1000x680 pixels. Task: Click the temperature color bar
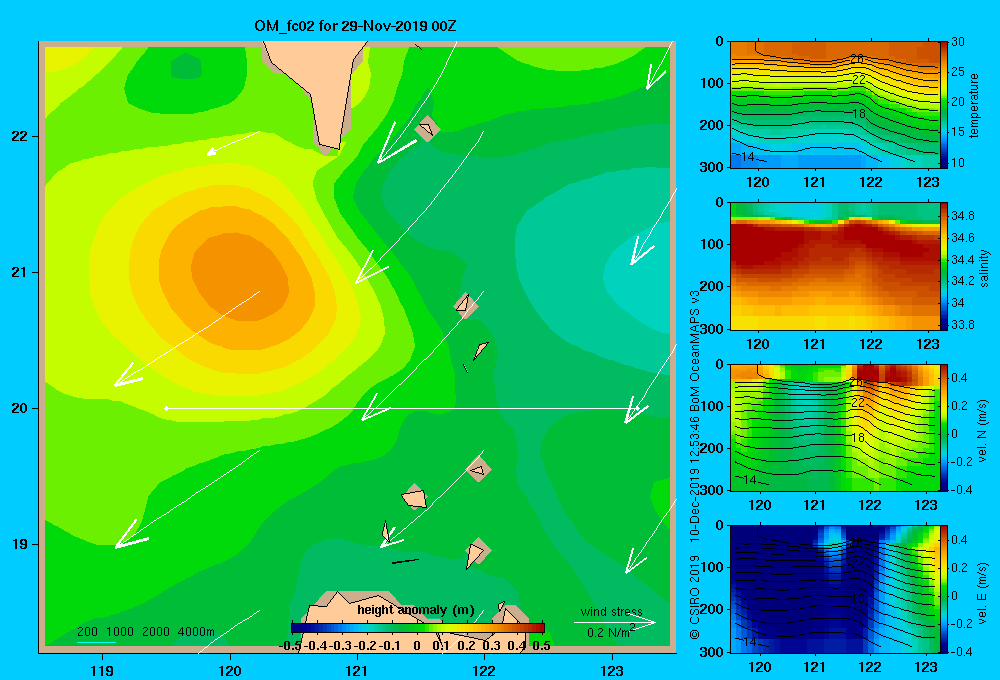944,105
